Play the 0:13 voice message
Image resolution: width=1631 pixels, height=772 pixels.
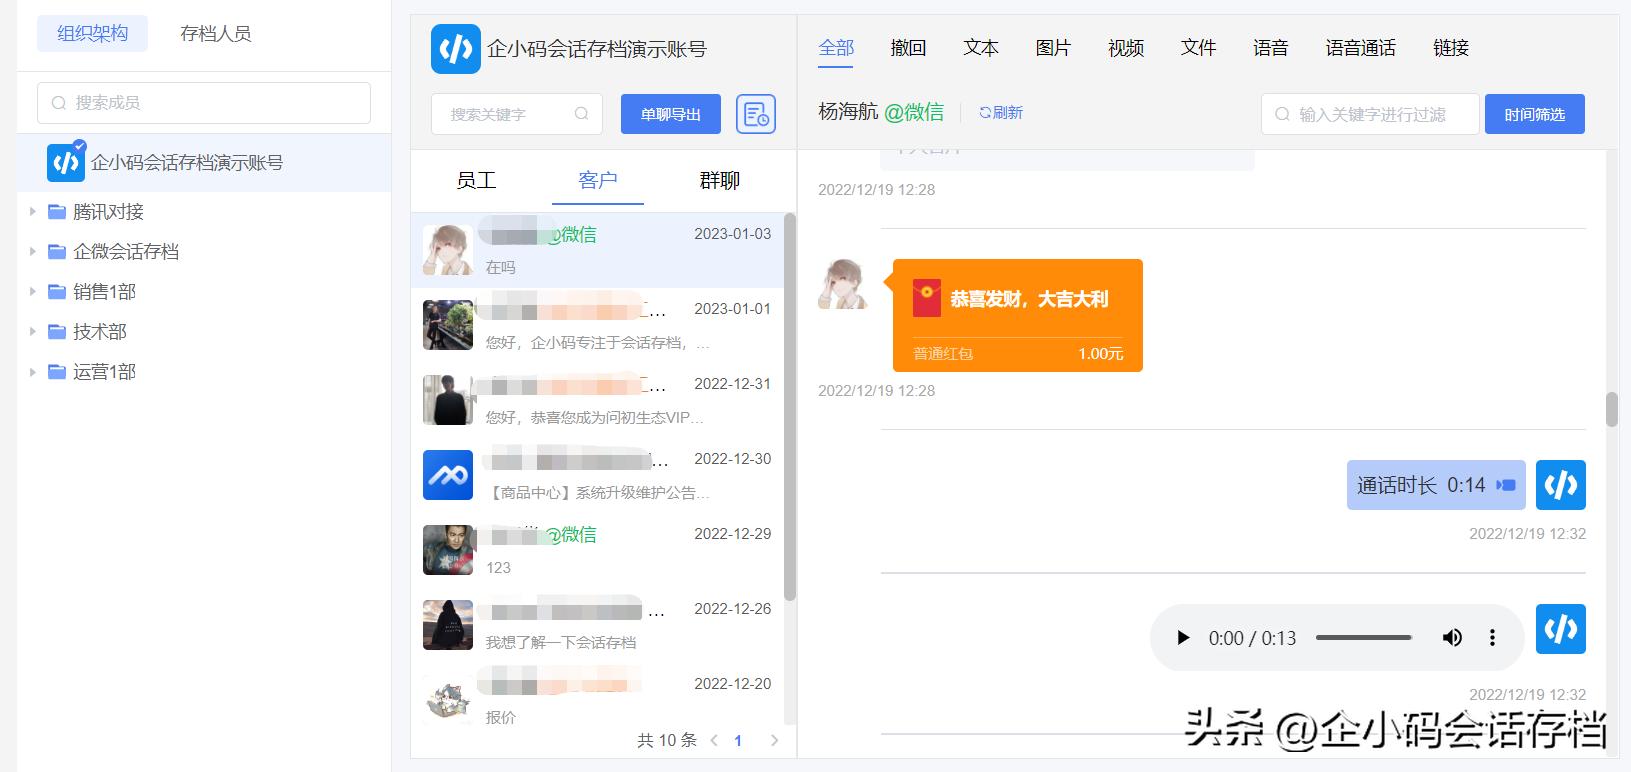(1183, 638)
